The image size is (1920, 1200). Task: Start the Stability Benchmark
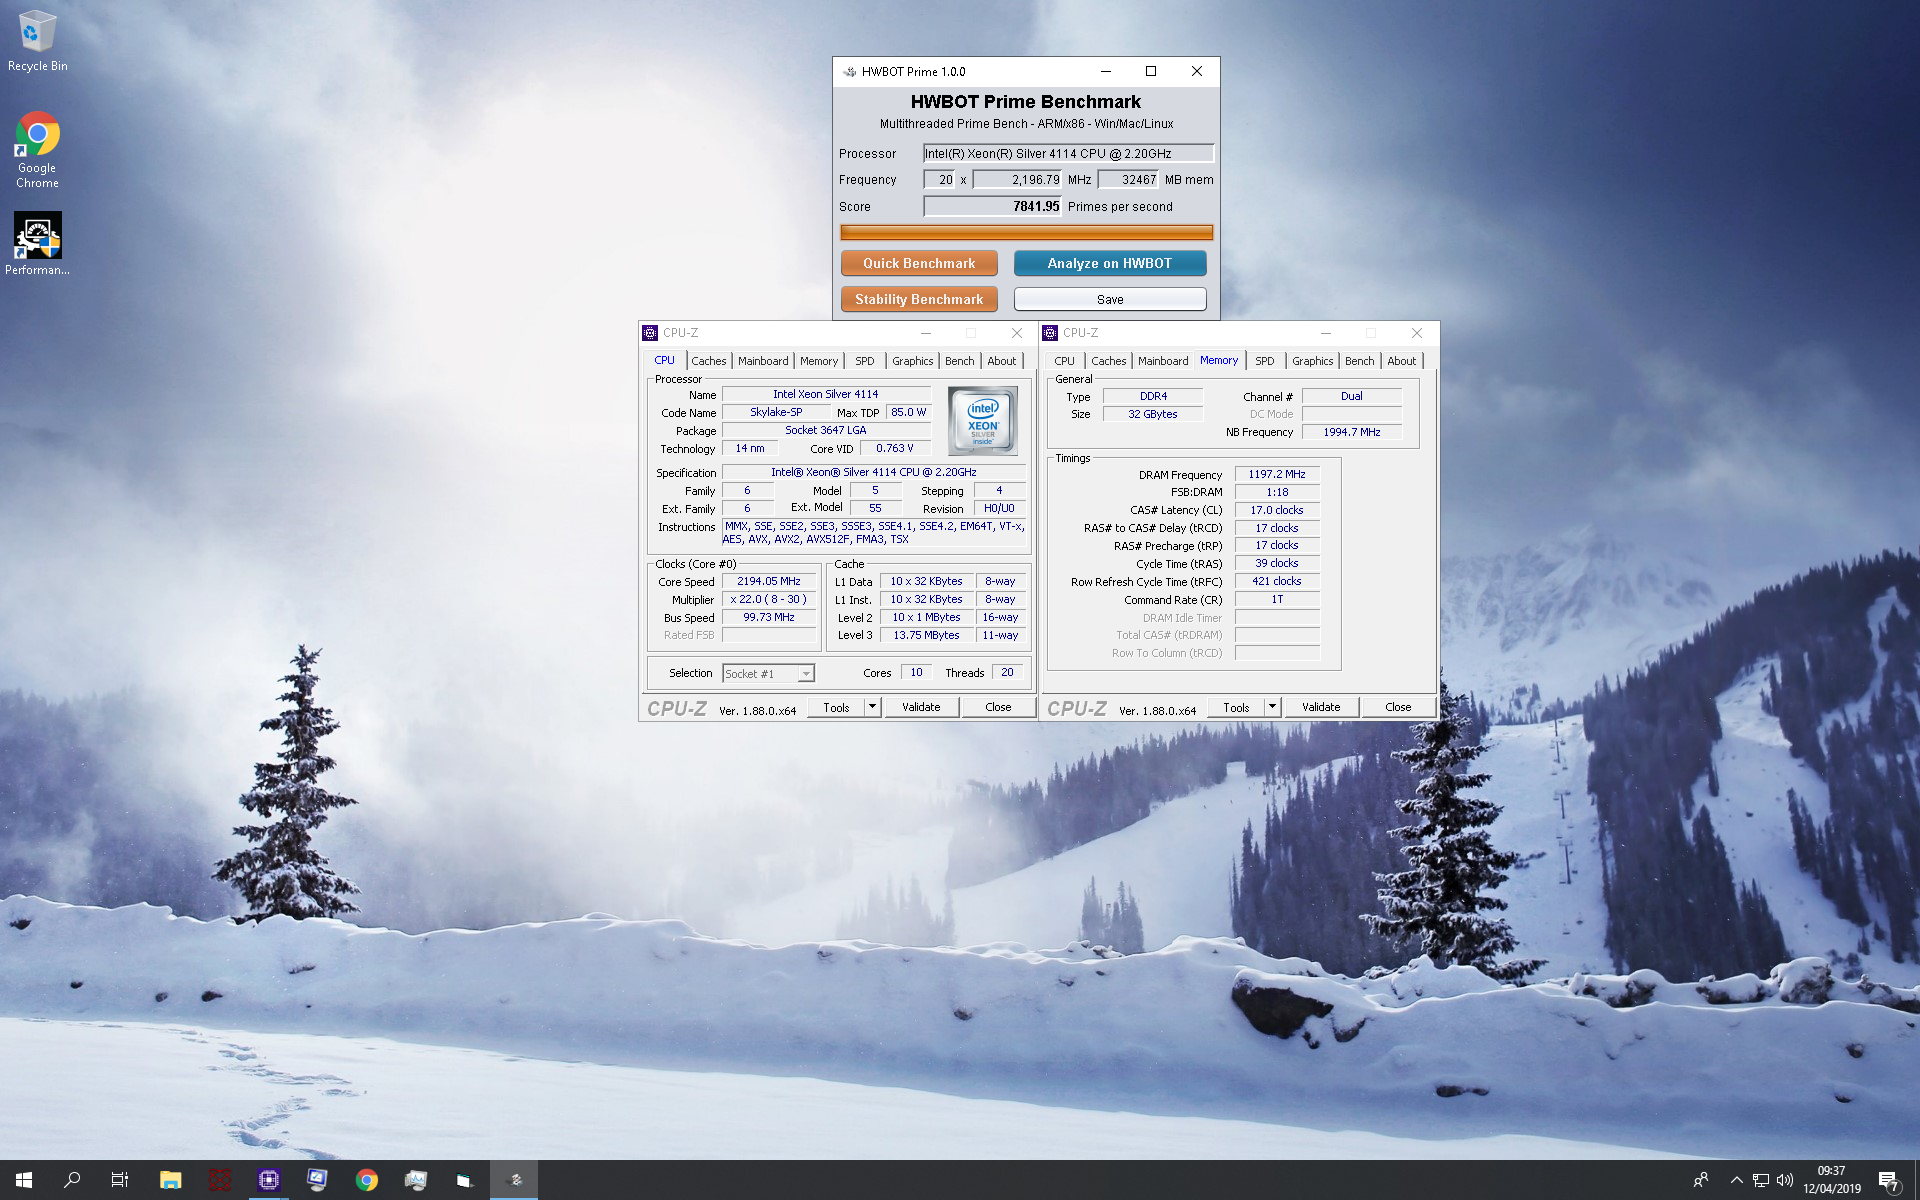(x=919, y=299)
